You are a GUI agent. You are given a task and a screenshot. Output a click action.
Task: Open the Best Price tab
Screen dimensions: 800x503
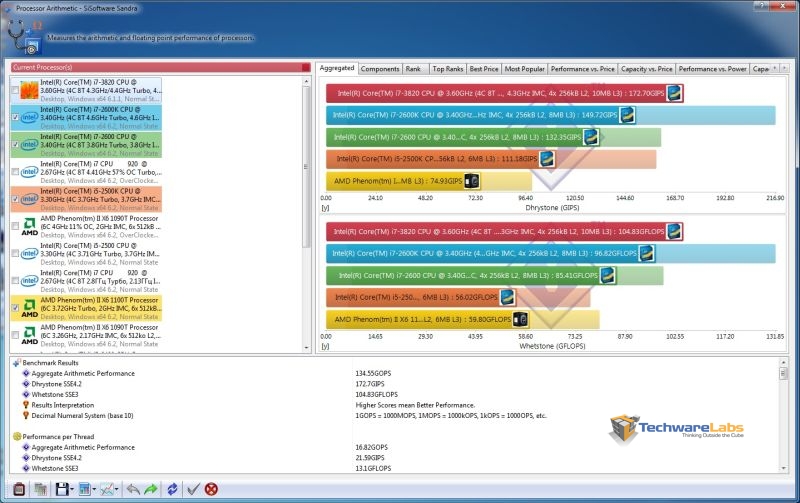point(484,69)
